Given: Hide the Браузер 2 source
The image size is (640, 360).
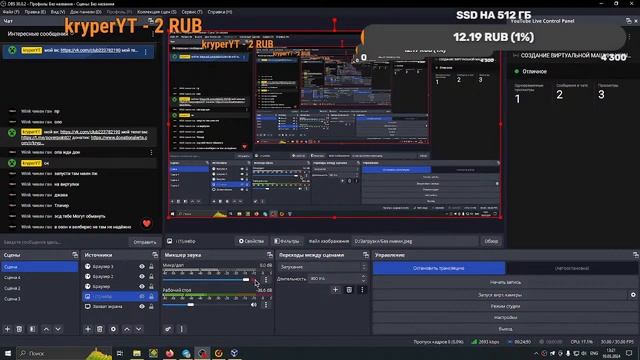Looking at the screenshot, I should (142, 276).
